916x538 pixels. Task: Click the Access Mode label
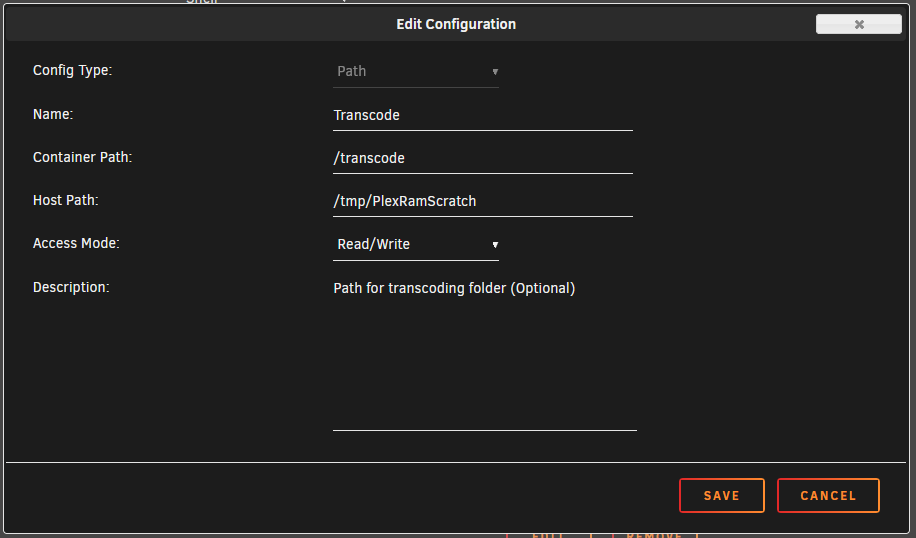point(76,243)
